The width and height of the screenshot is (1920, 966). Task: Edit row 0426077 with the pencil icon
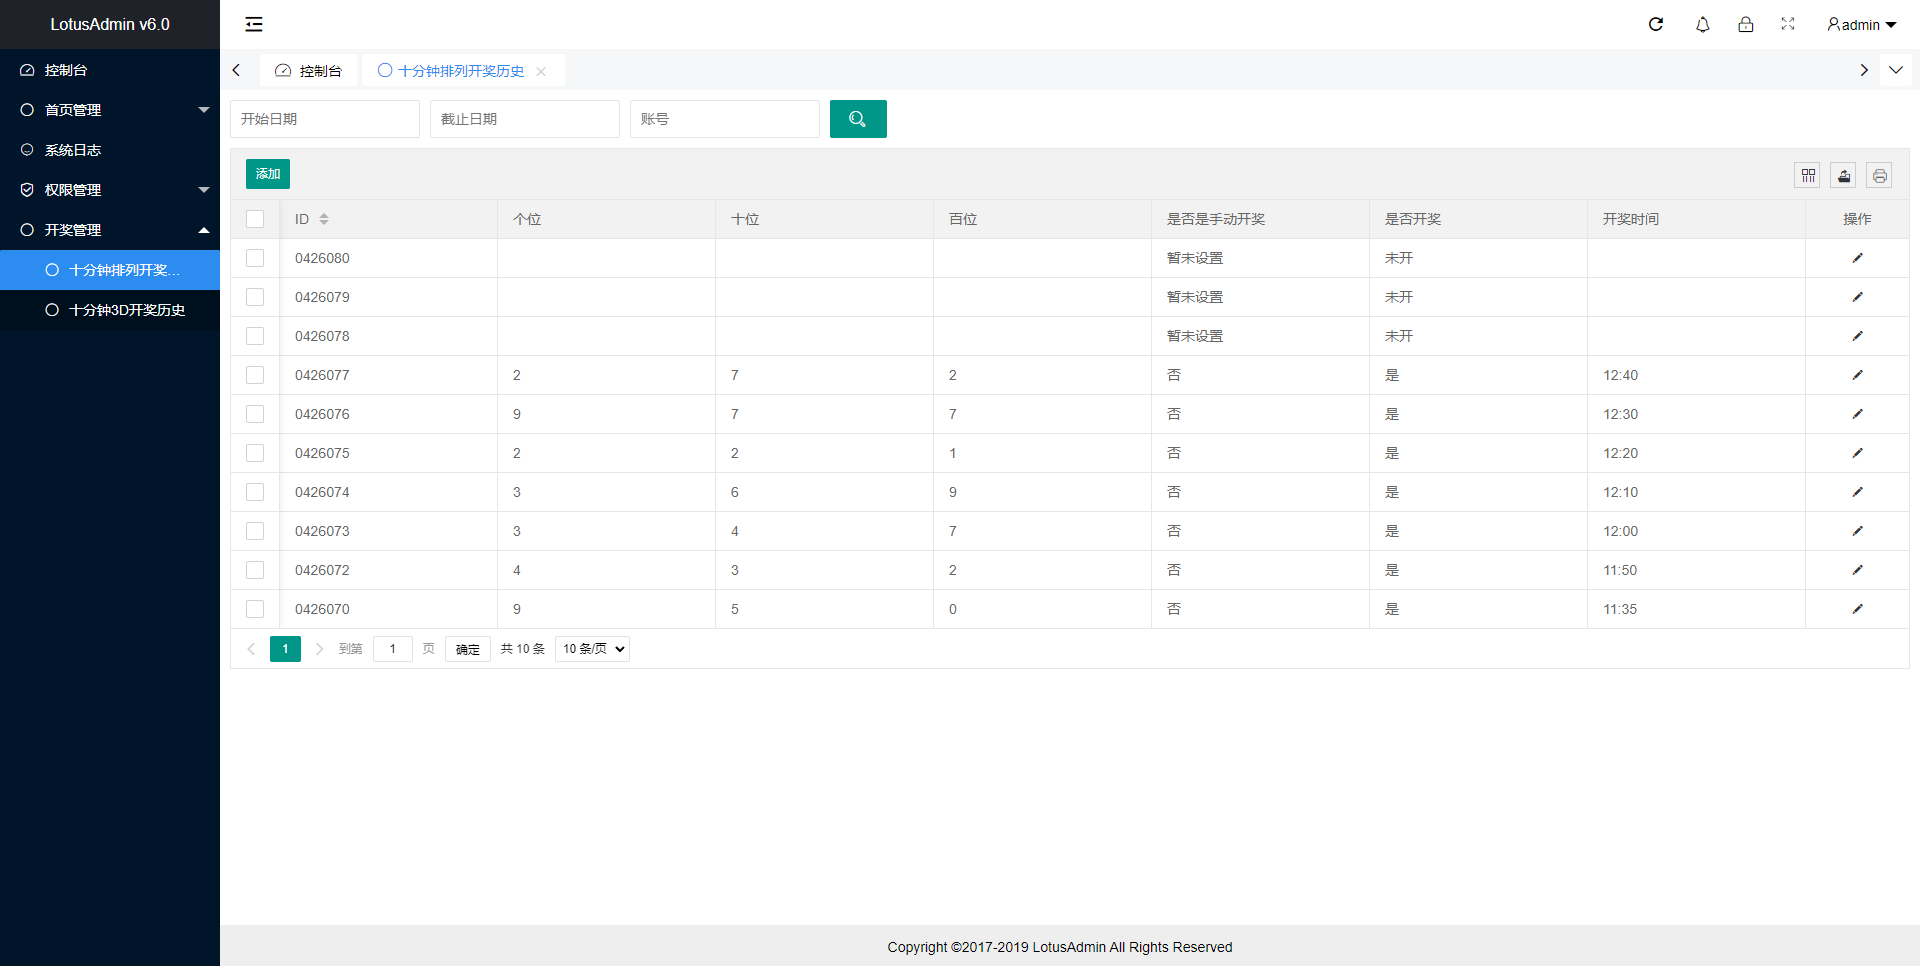1857,375
